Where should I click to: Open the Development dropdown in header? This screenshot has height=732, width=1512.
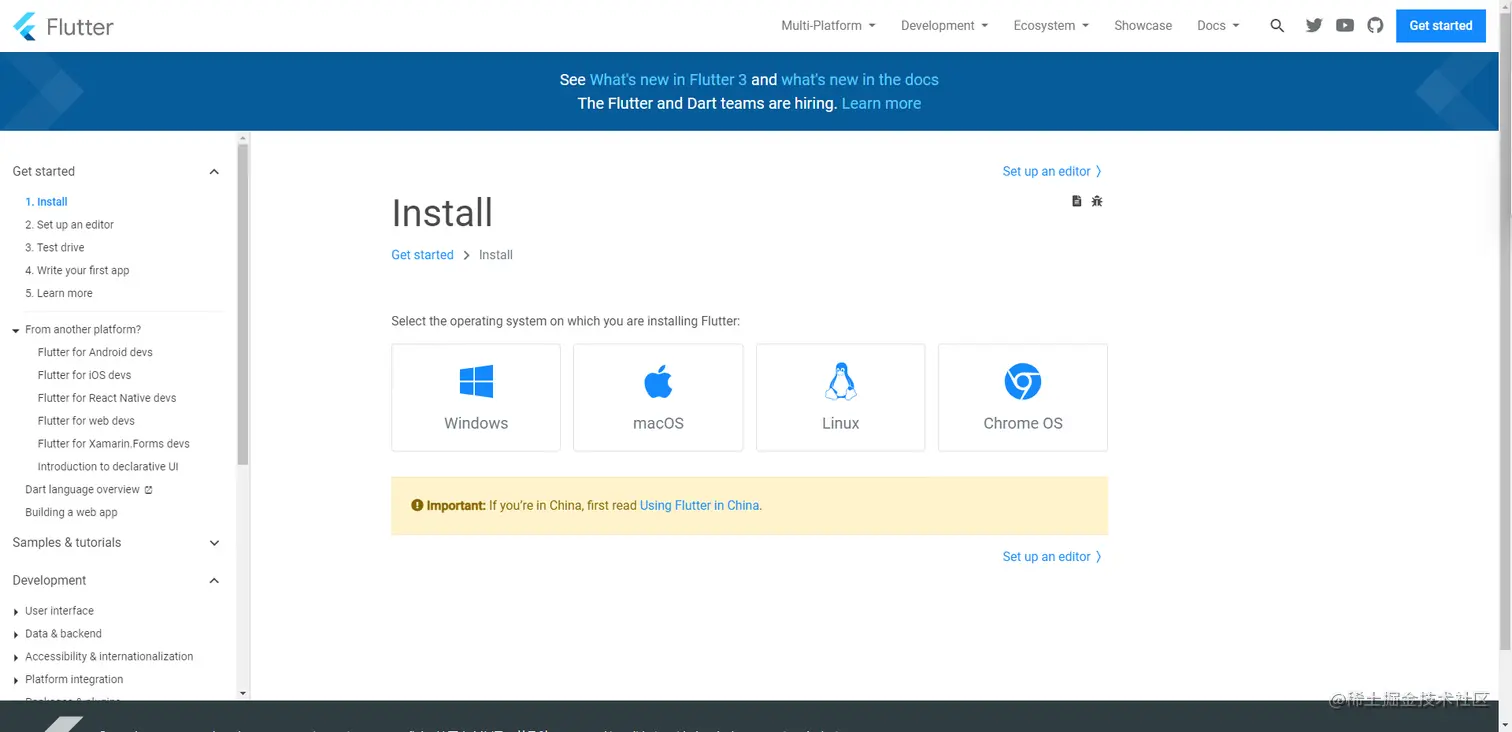[x=944, y=26]
